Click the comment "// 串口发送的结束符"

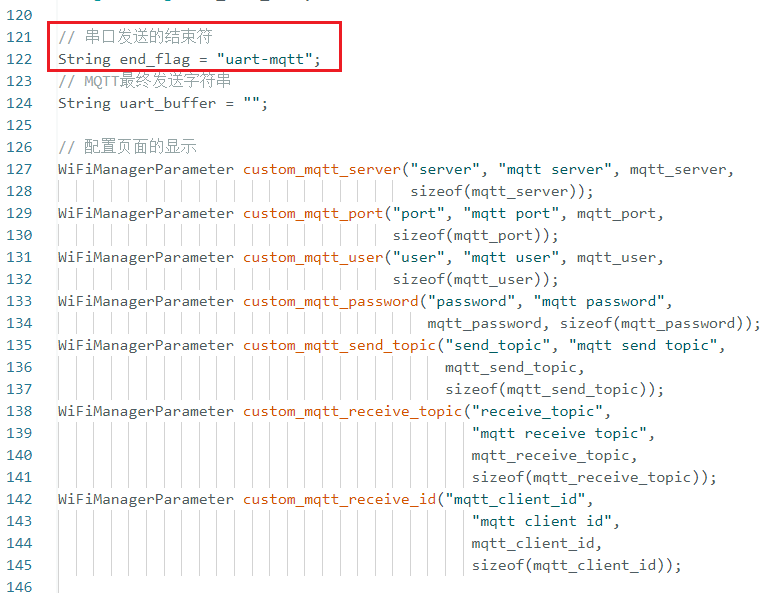click(135, 37)
